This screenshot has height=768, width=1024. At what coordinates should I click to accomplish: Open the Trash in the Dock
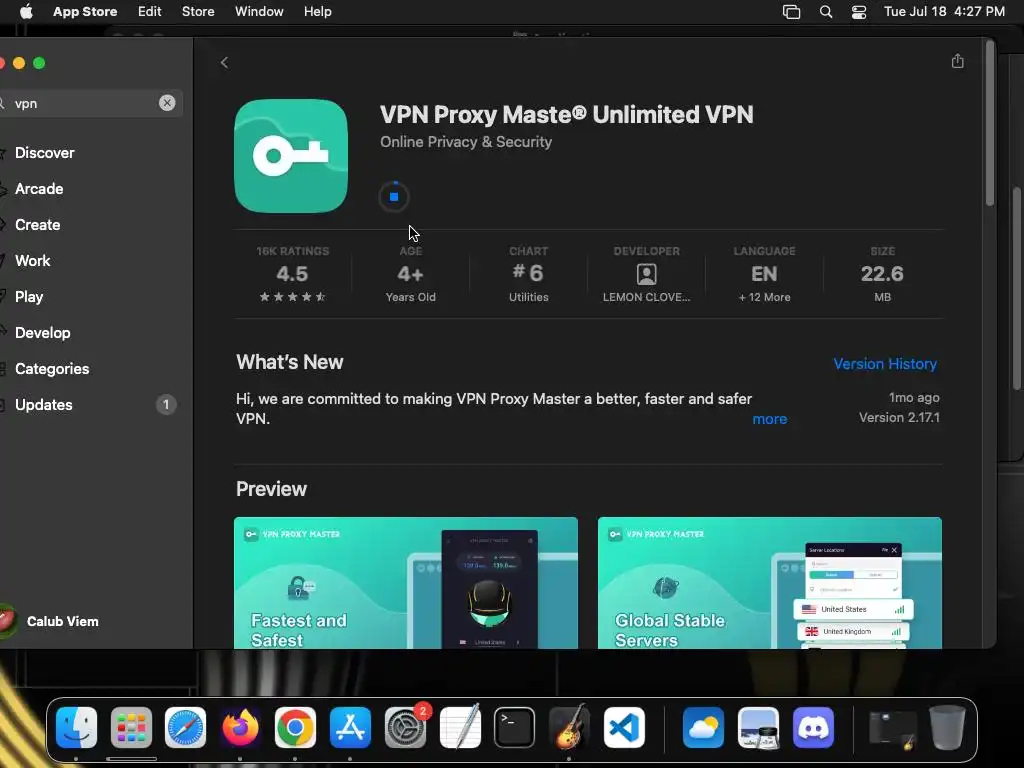click(948, 727)
